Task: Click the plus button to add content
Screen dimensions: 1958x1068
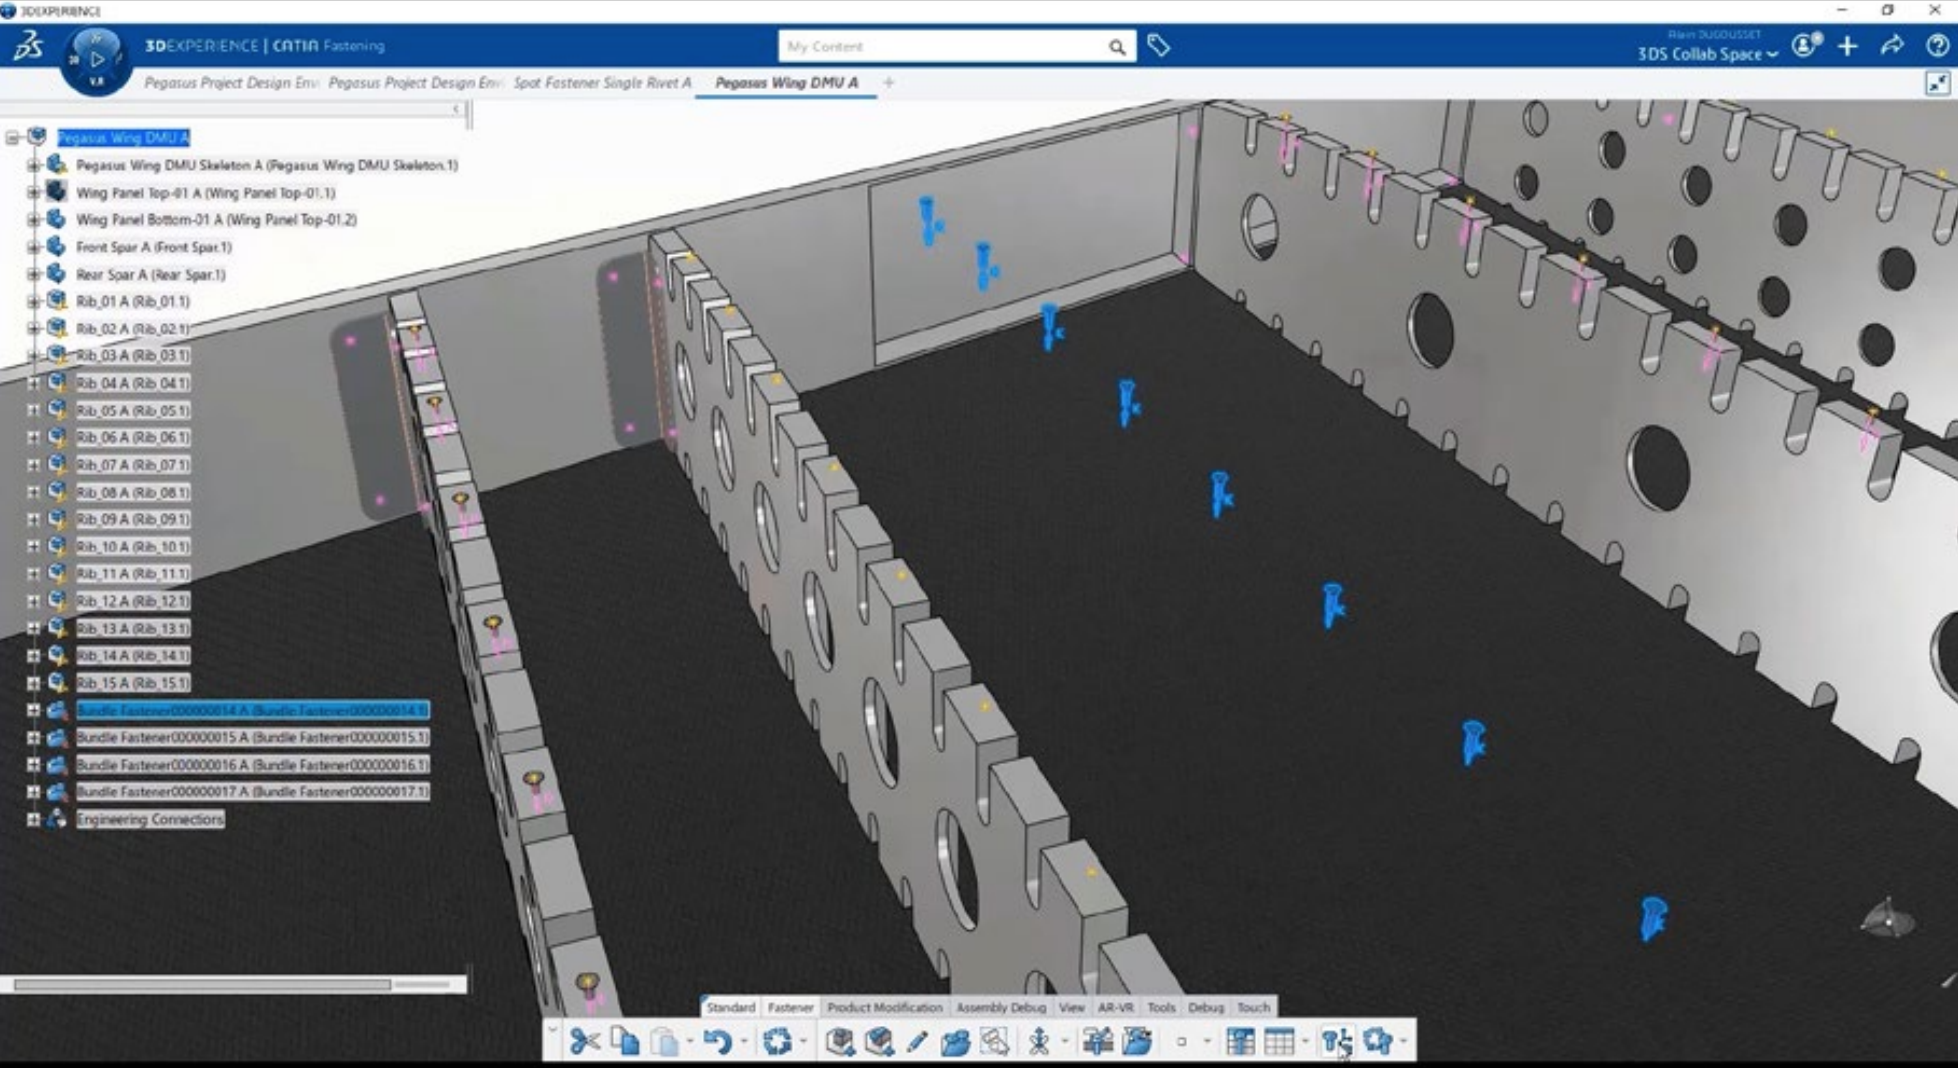Action: tap(1847, 46)
